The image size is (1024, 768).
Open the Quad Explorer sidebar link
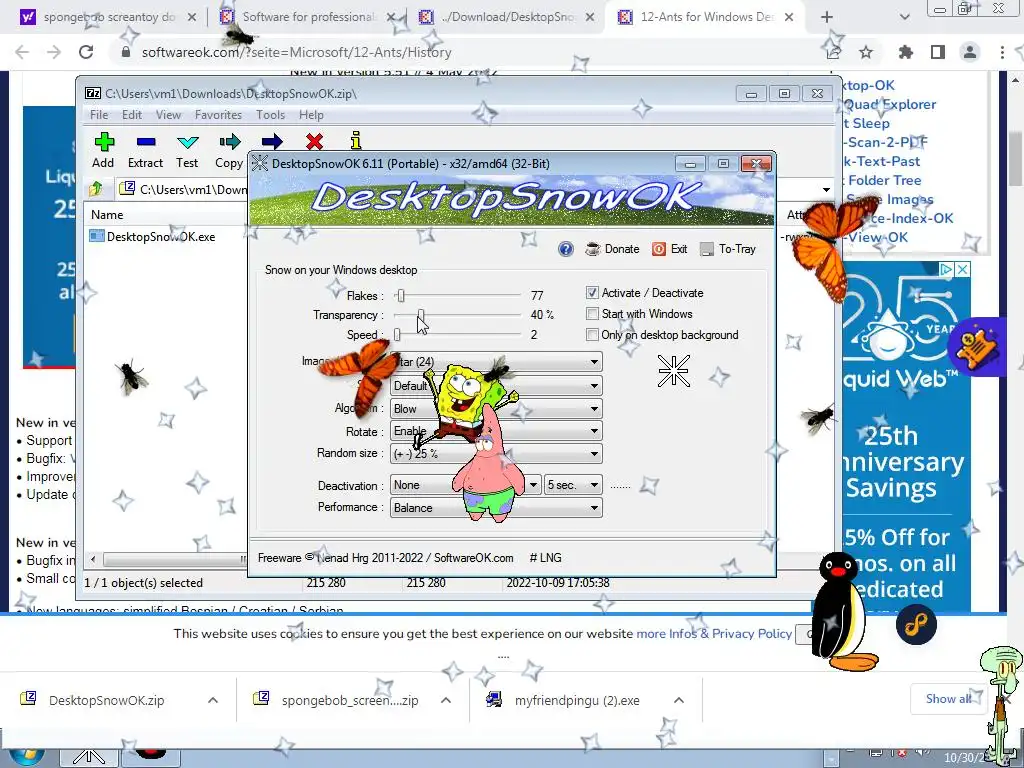point(890,104)
